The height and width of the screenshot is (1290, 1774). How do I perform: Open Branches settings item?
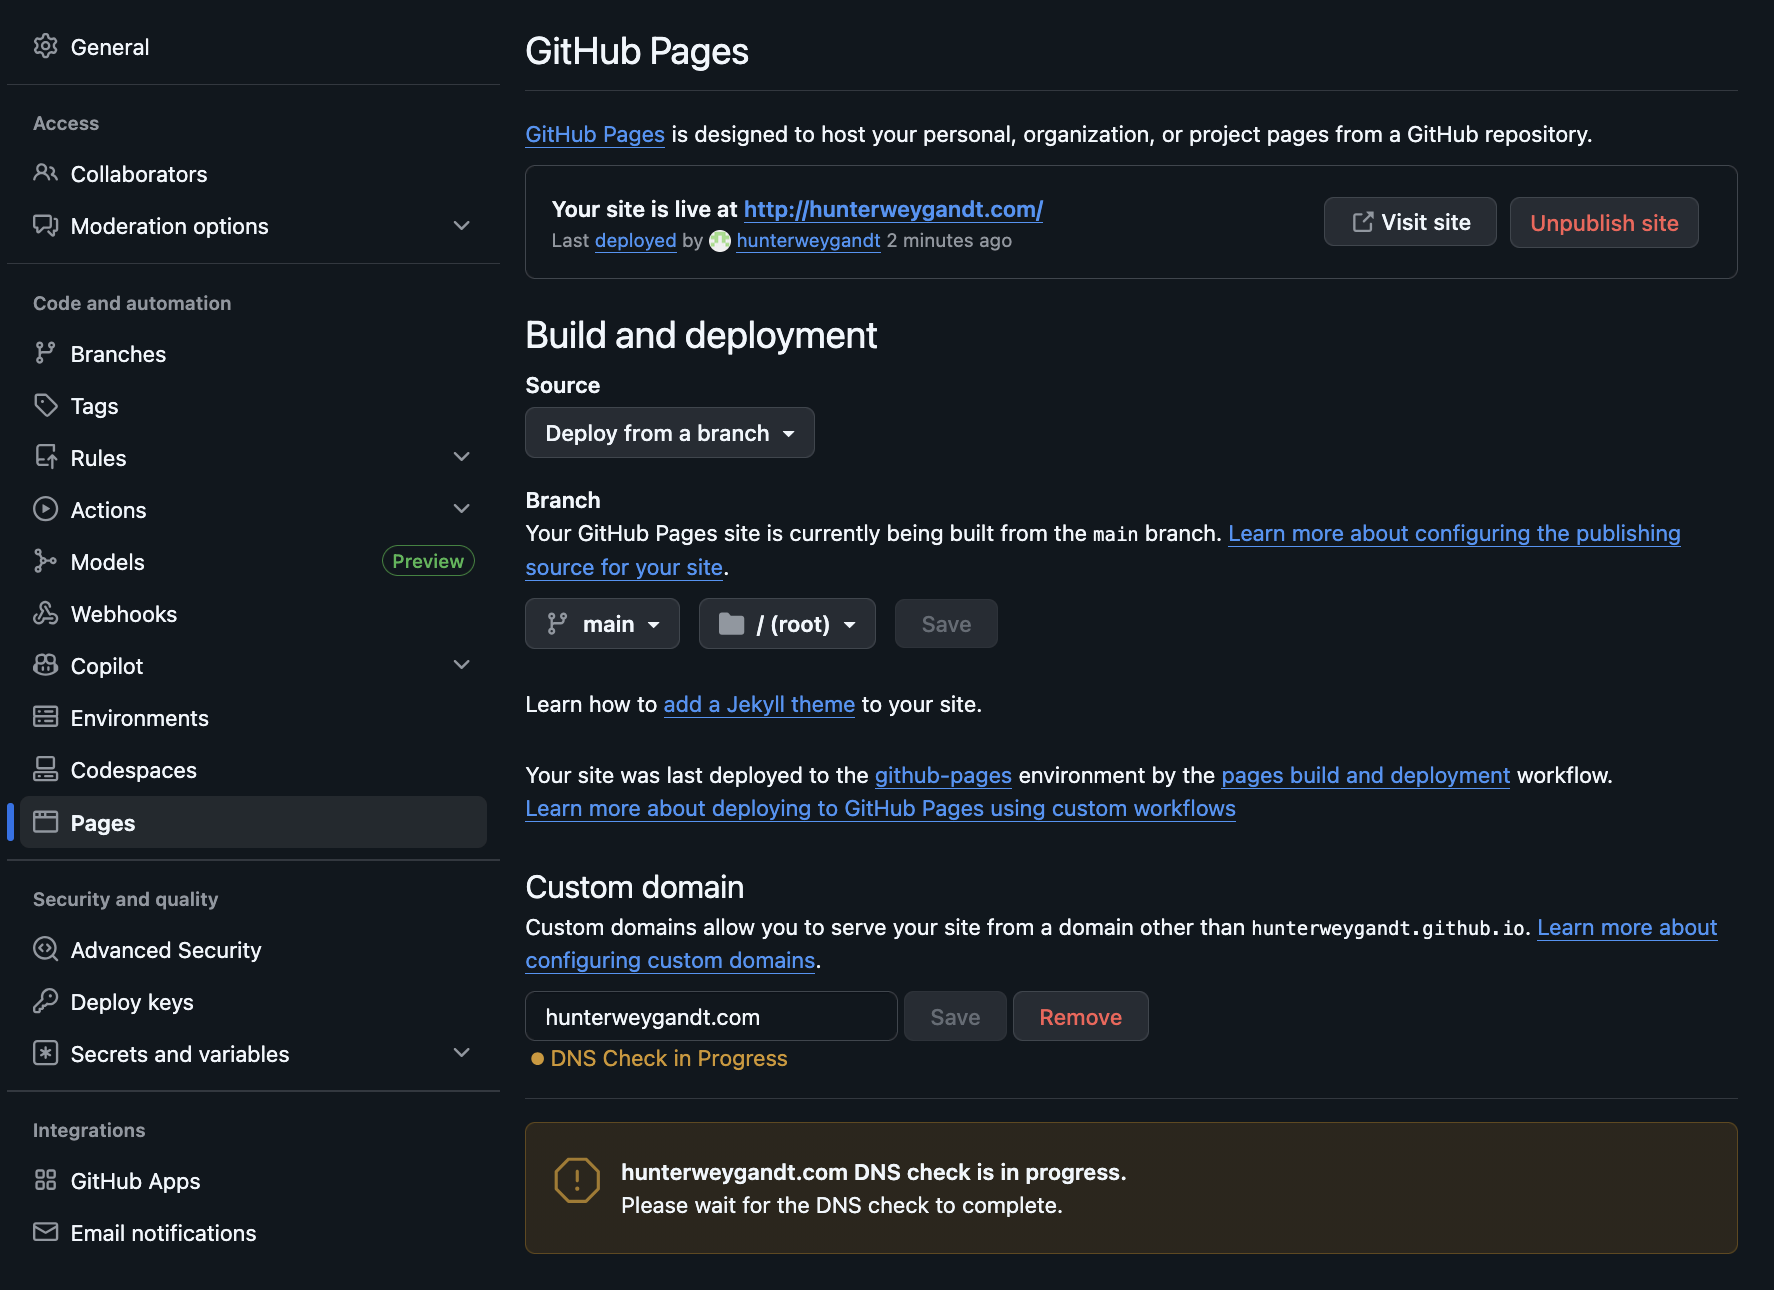point(253,354)
